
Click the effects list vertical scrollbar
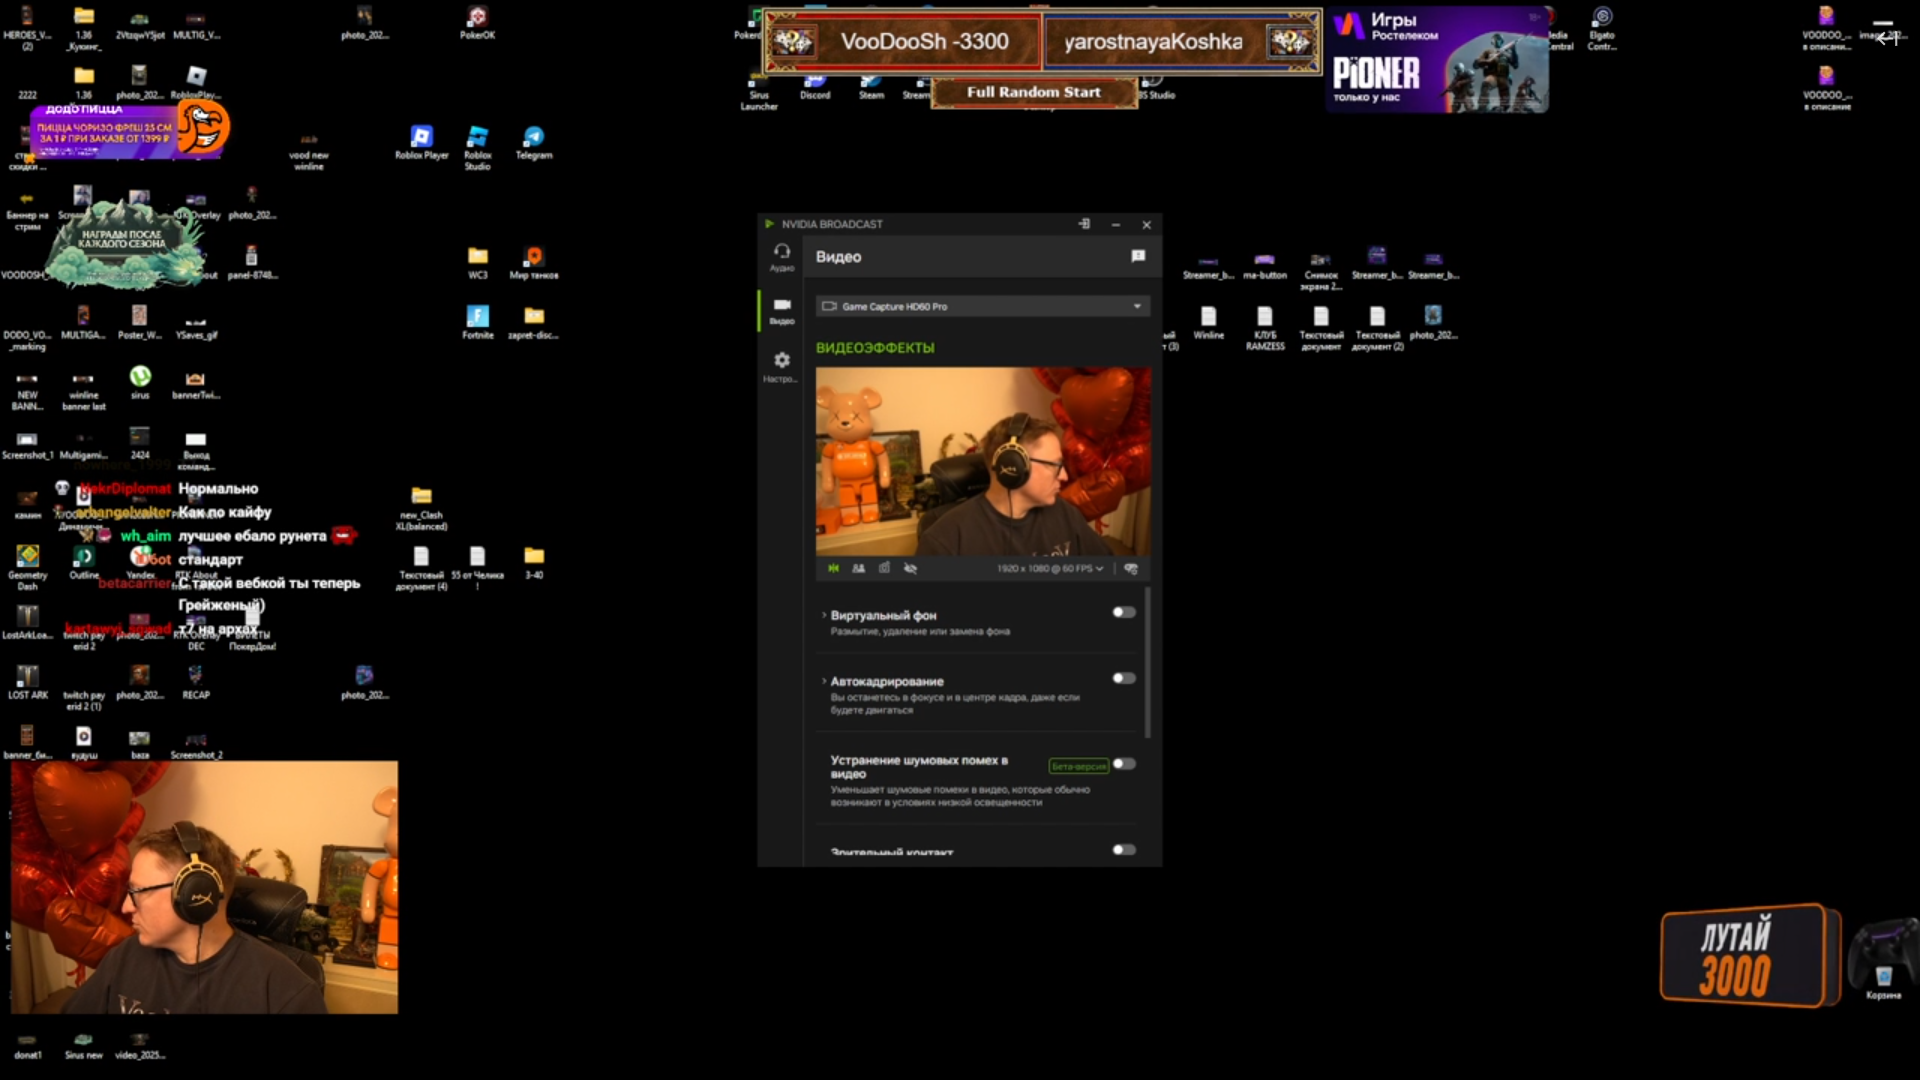pyautogui.click(x=1147, y=662)
